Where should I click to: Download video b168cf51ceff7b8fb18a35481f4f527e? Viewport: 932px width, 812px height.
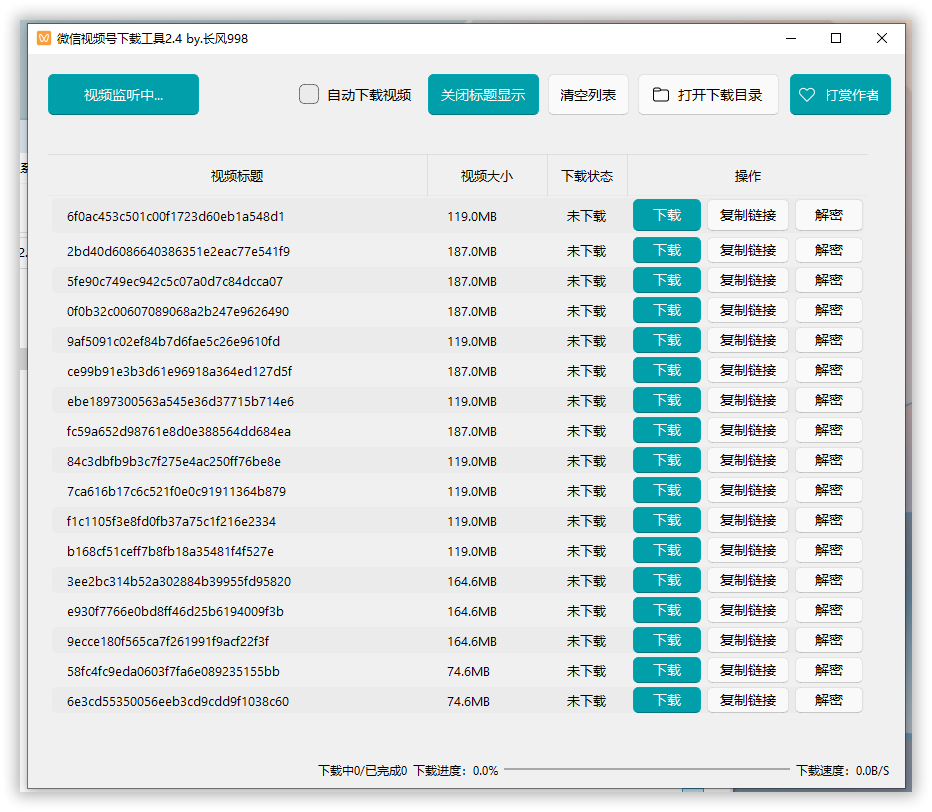(667, 550)
